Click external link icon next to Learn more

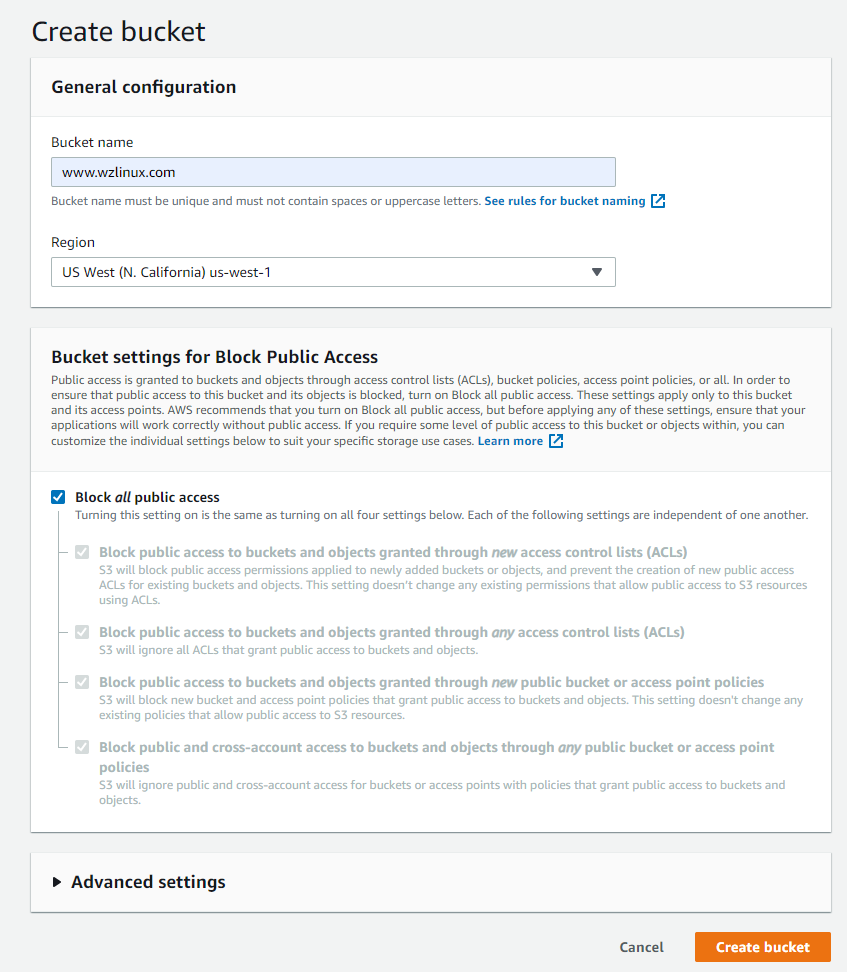[x=556, y=441]
